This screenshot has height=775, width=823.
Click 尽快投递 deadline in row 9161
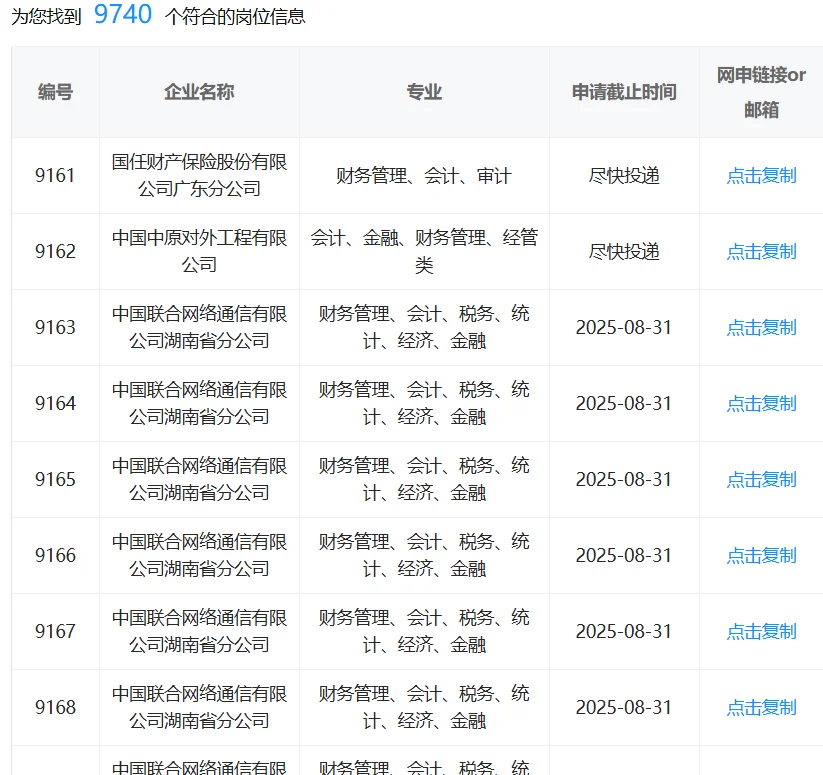pyautogui.click(x=624, y=175)
